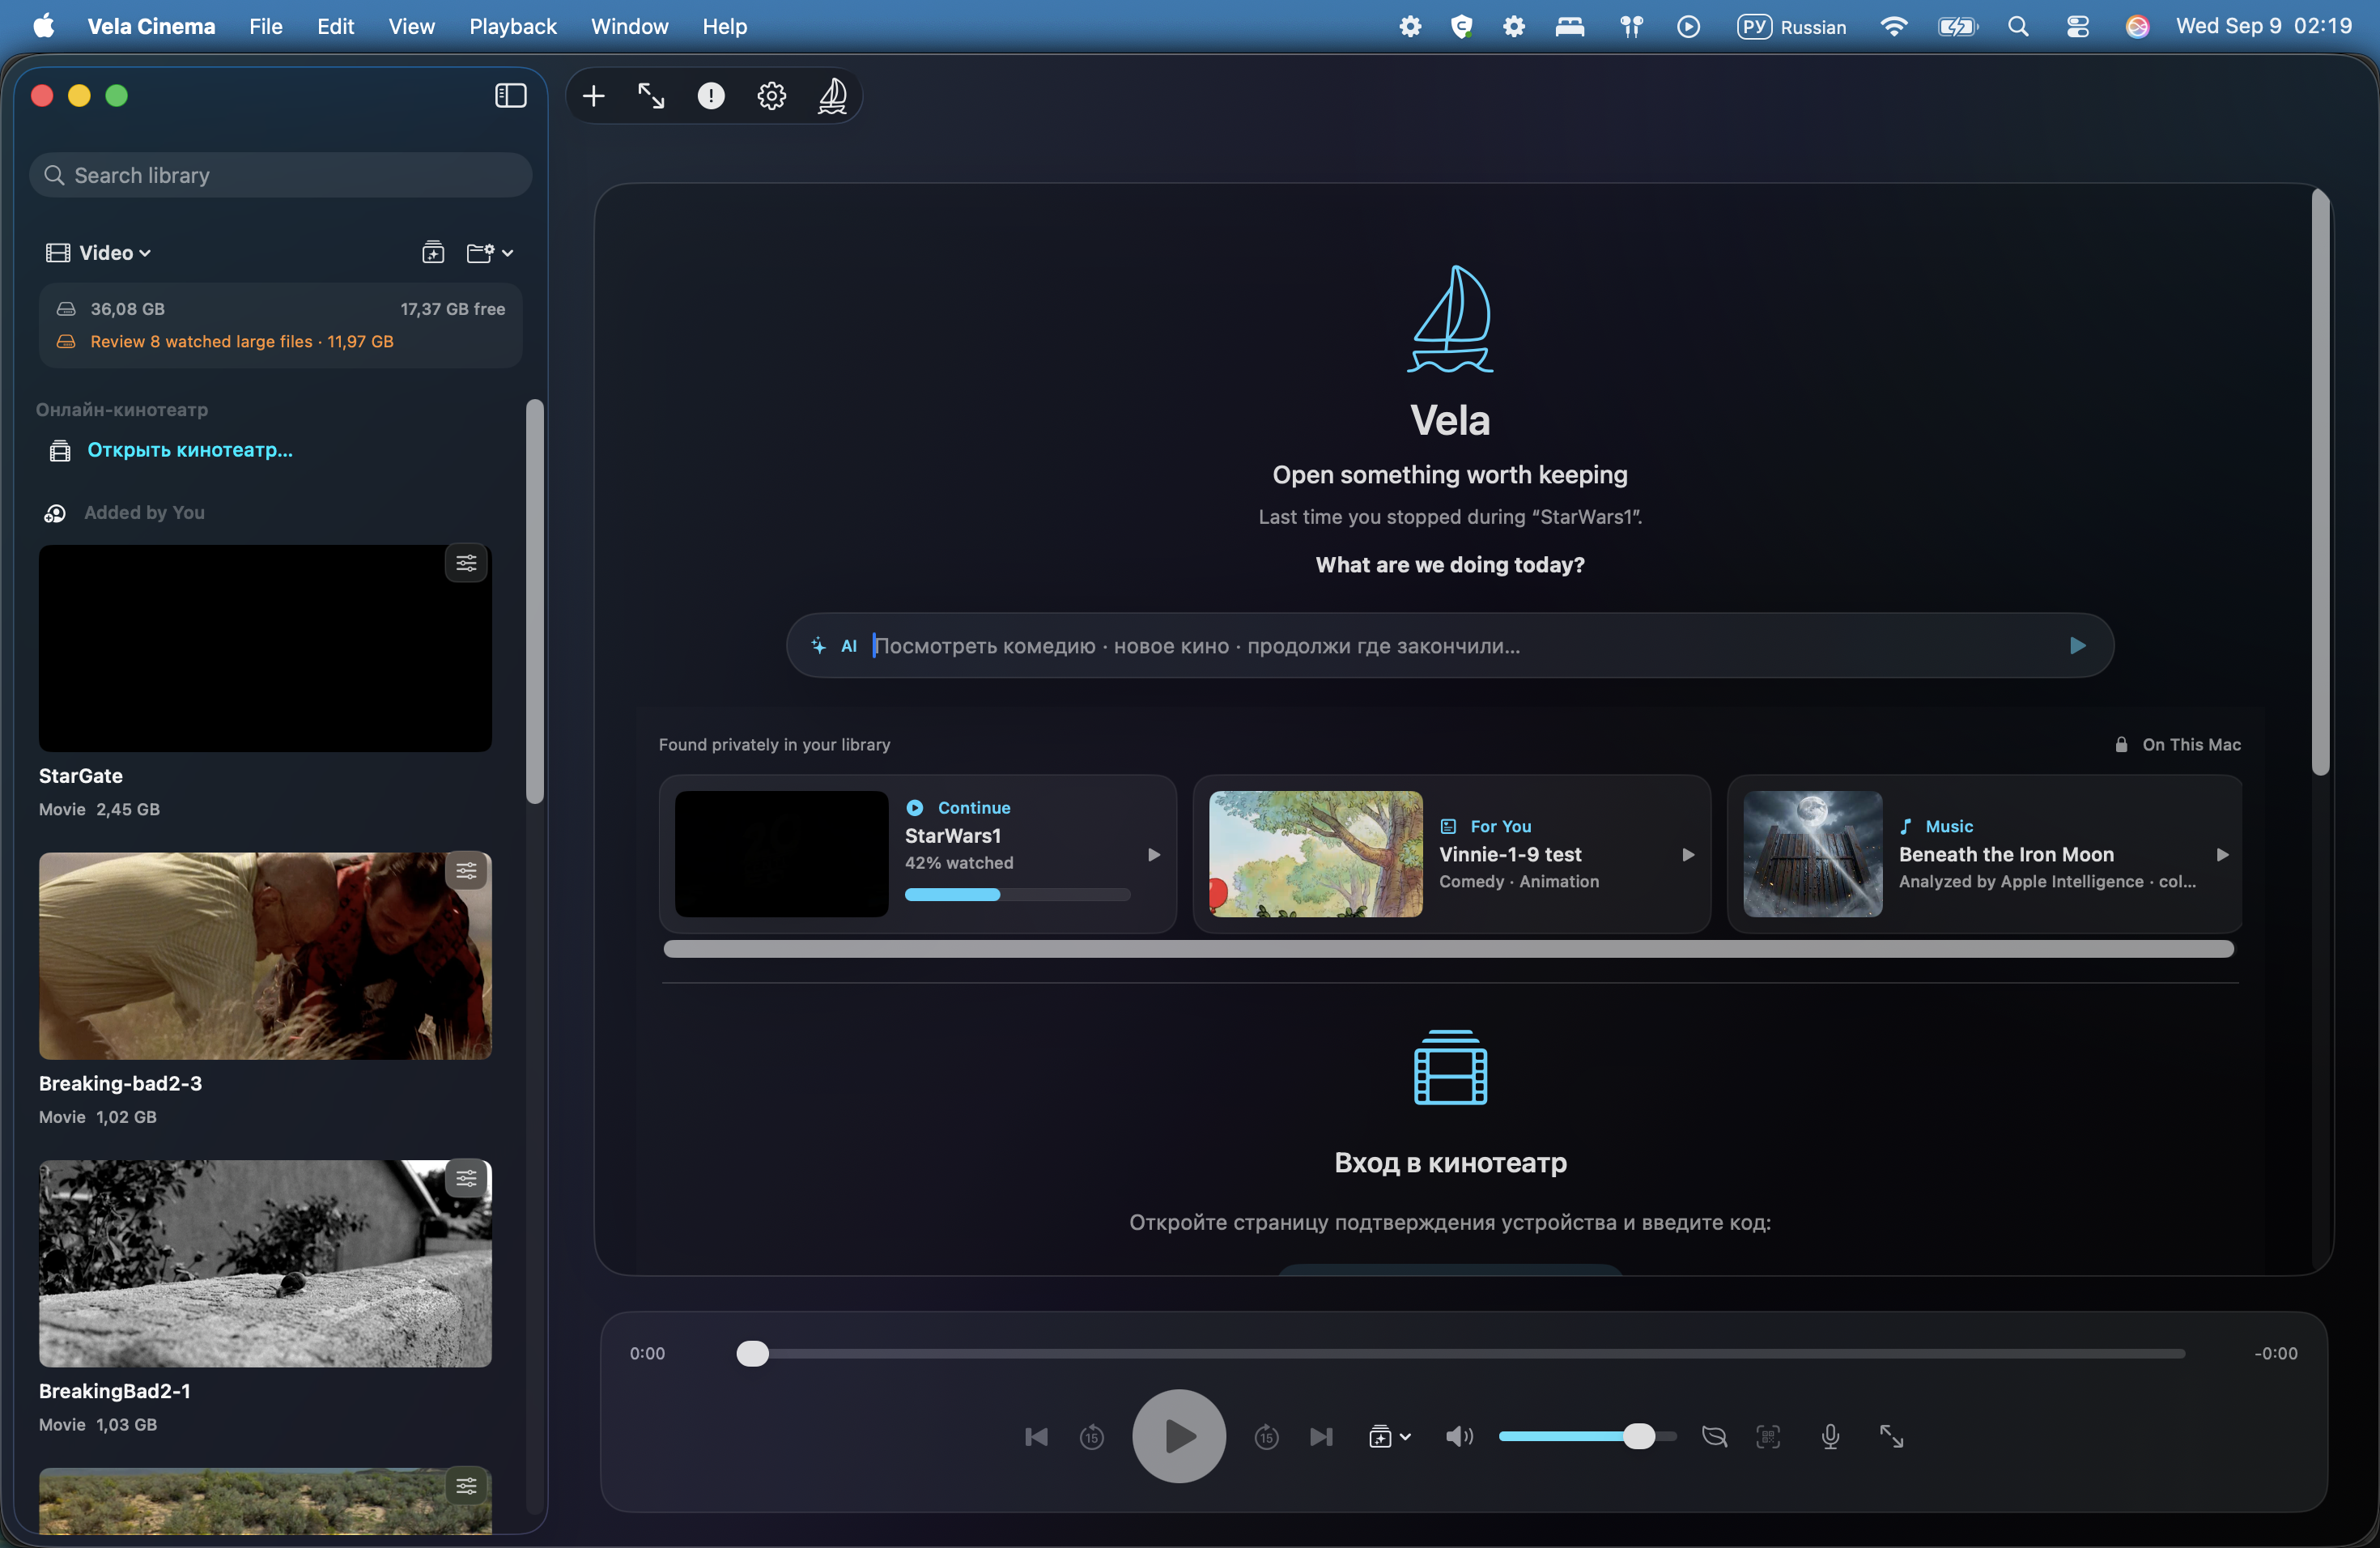The height and width of the screenshot is (1548, 2380).
Task: Select the Breaking-bad2-3 thumbnail
Action: (x=265, y=956)
